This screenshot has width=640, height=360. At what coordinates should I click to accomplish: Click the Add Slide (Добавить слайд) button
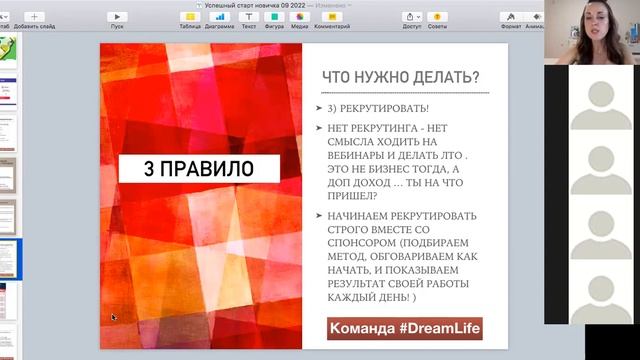click(x=34, y=17)
